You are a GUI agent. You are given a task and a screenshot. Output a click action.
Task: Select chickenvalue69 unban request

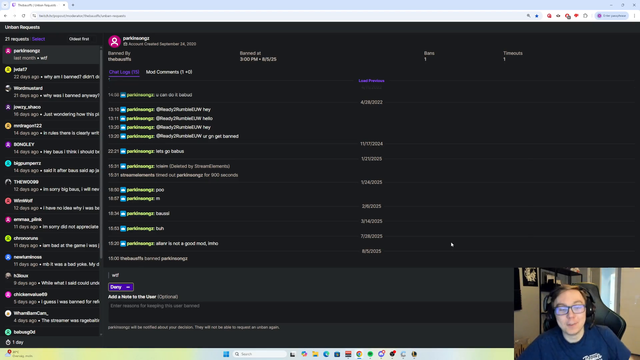click(x=51, y=298)
